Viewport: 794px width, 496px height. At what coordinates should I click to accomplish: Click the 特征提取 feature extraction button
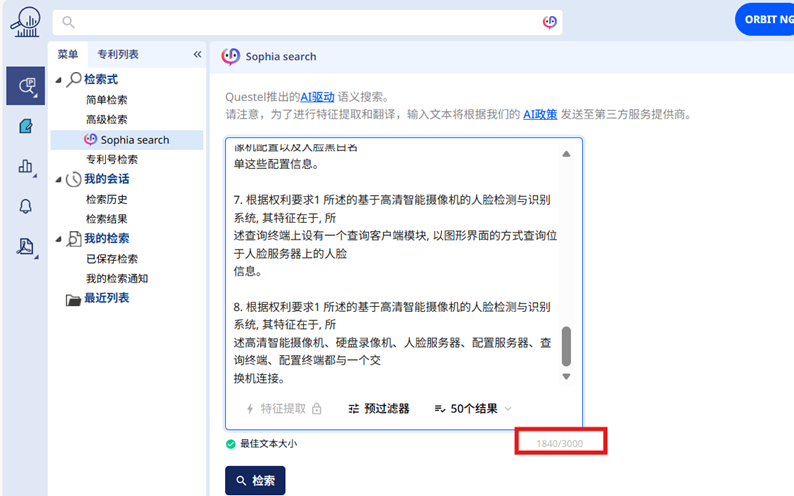[x=284, y=408]
